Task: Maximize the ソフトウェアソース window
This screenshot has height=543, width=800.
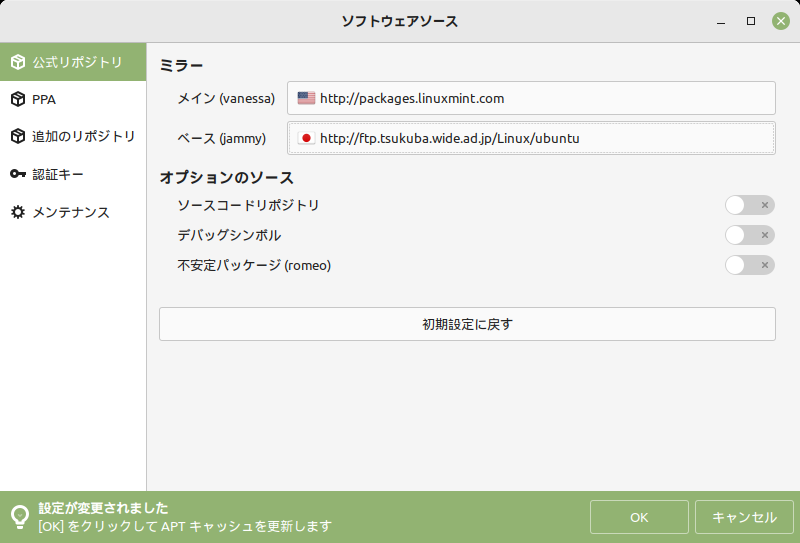Action: (751, 21)
